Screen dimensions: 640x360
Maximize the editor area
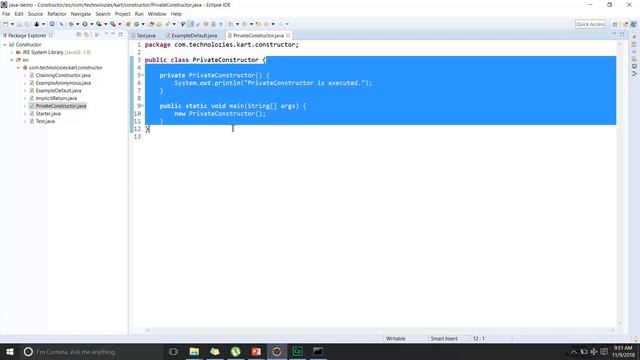622,35
